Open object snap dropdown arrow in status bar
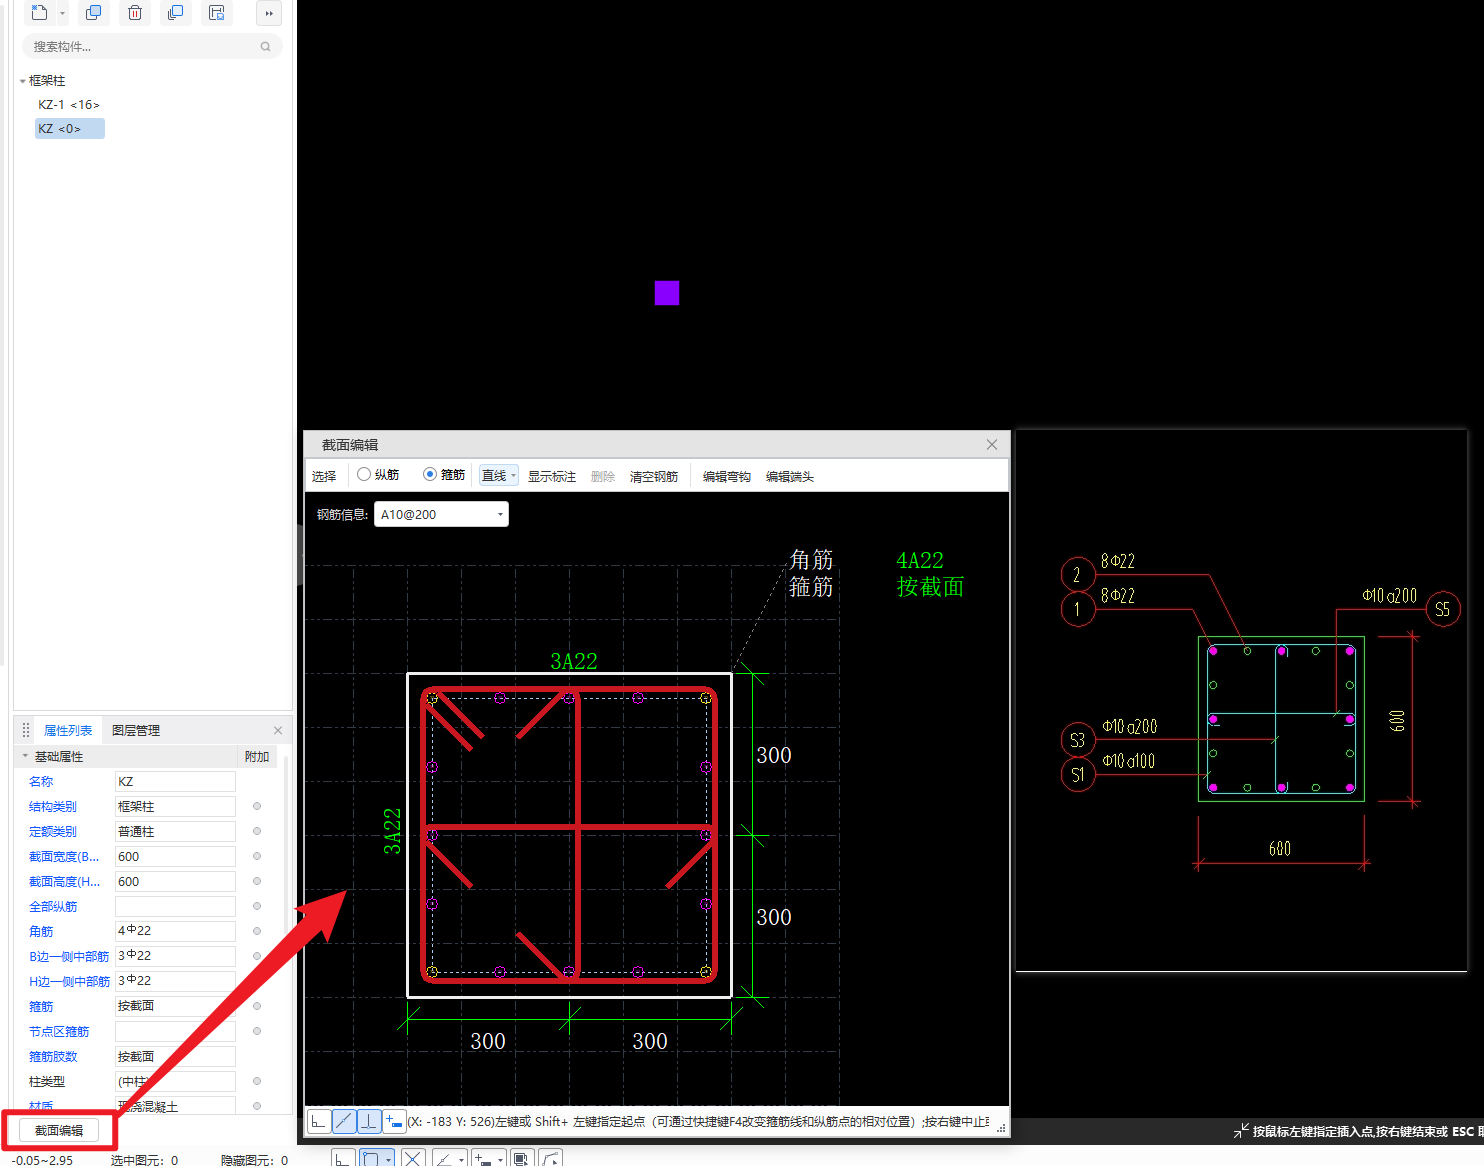Viewport: 1484px width, 1166px height. [x=388, y=1159]
